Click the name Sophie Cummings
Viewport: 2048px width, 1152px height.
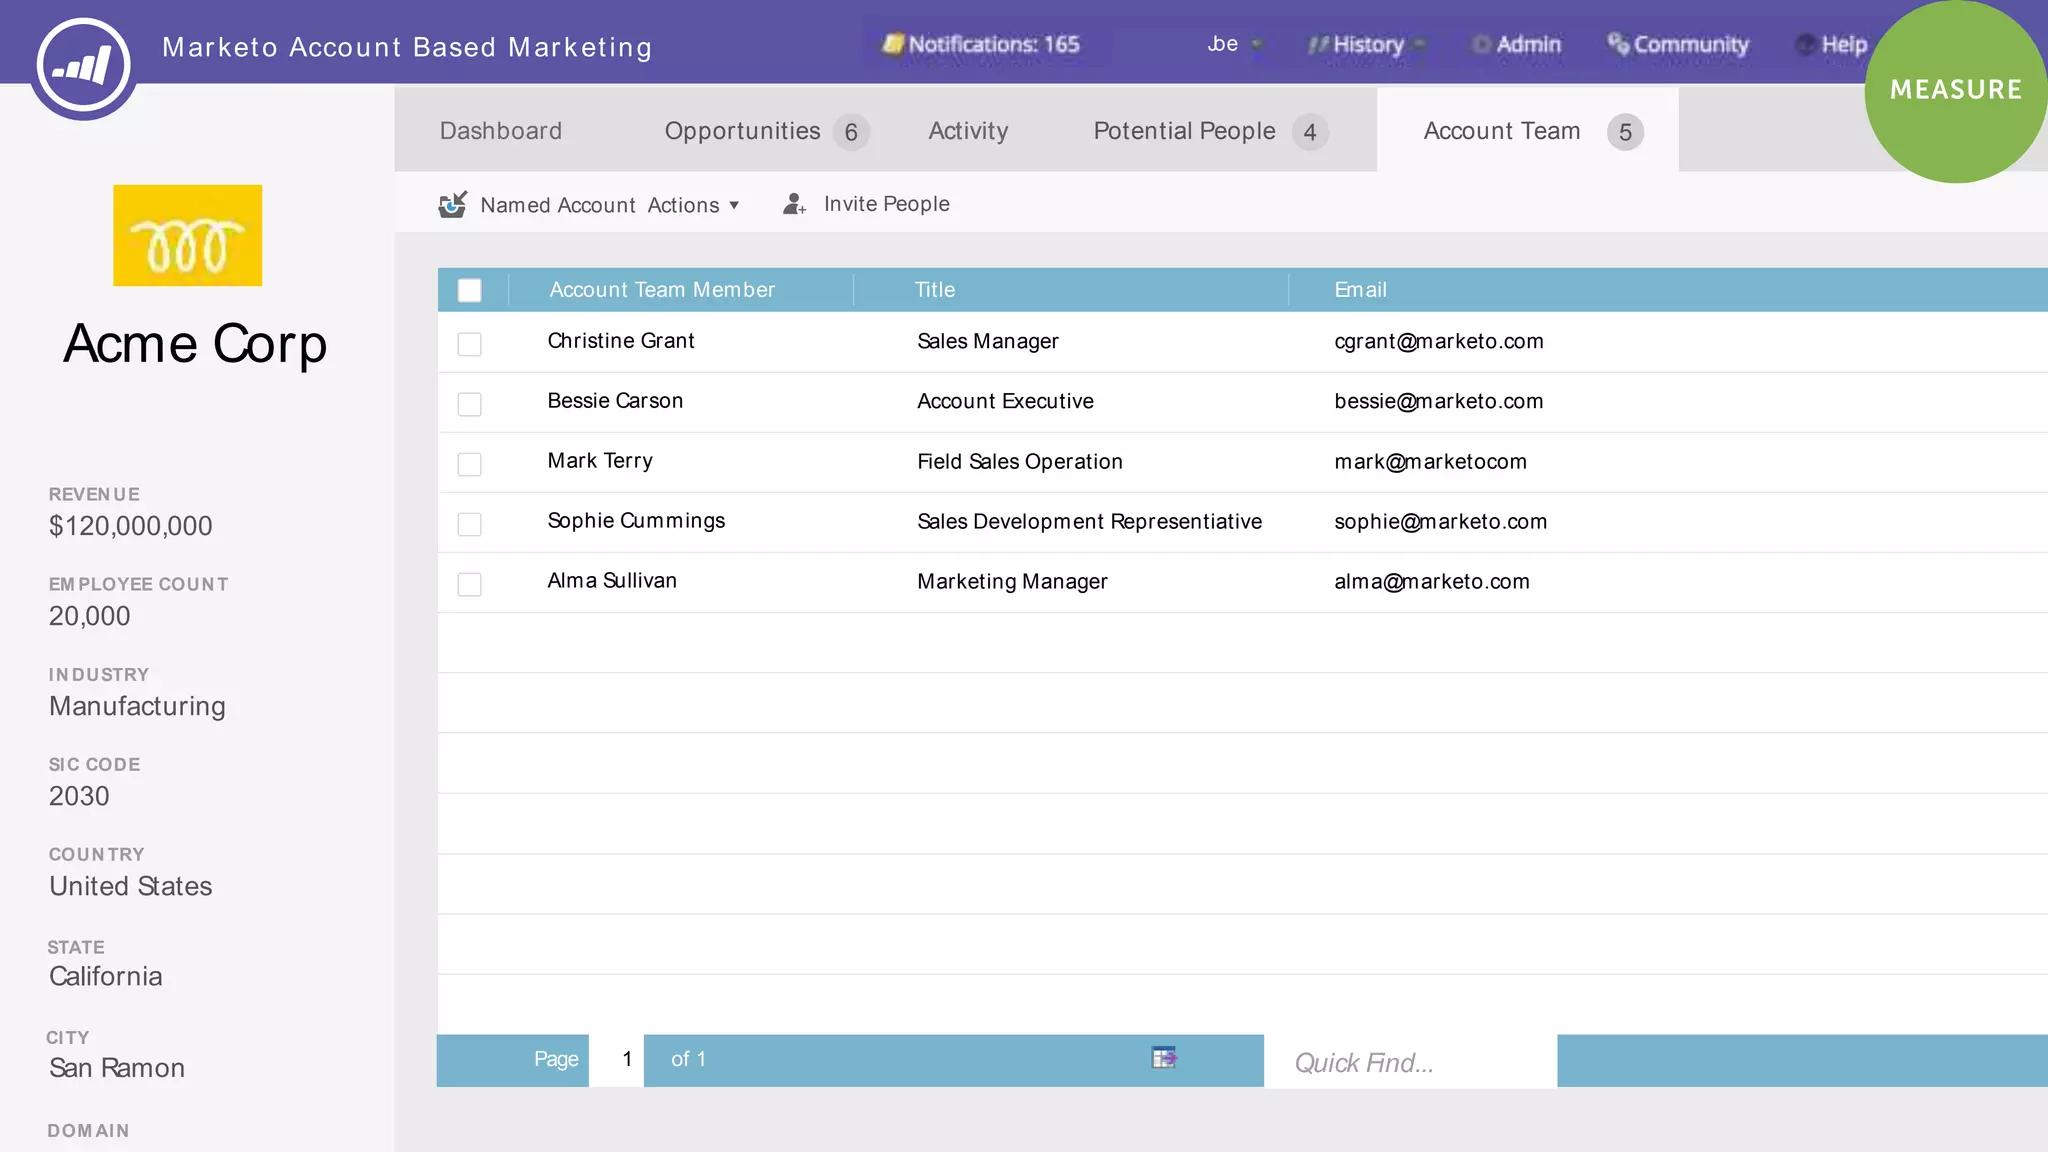[636, 521]
